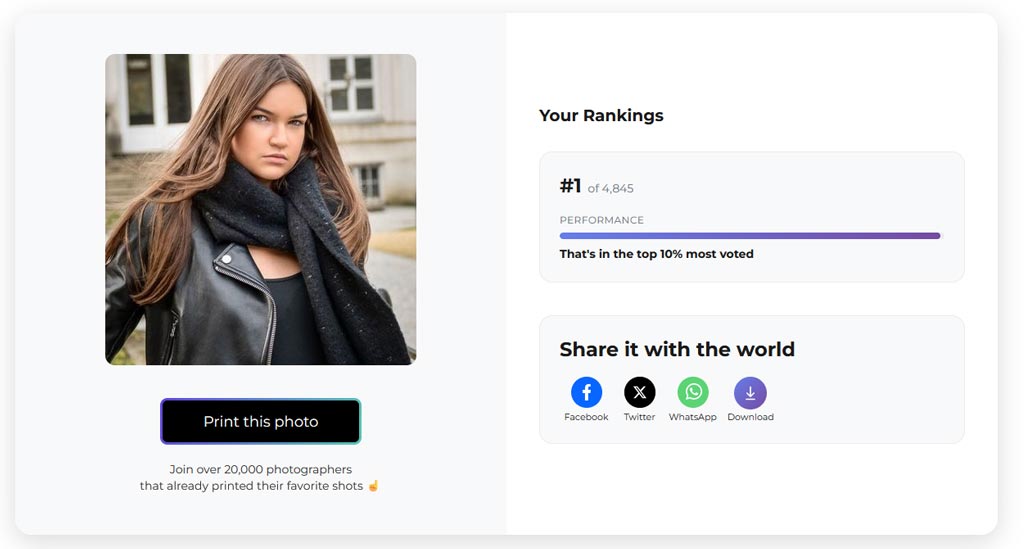Click the PERFORMANCE label
The width and height of the screenshot is (1024, 549).
click(x=602, y=220)
